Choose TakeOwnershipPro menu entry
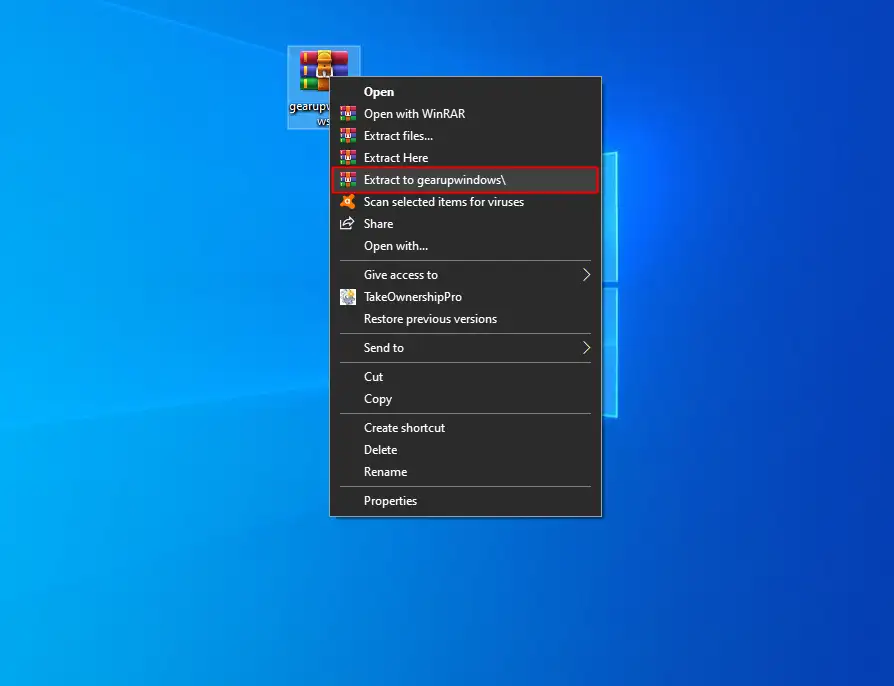 pyautogui.click(x=465, y=297)
